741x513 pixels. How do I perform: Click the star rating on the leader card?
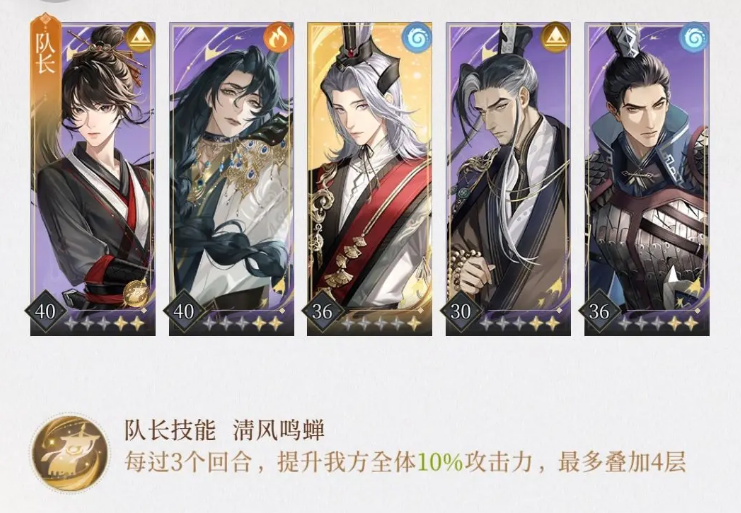coord(105,323)
